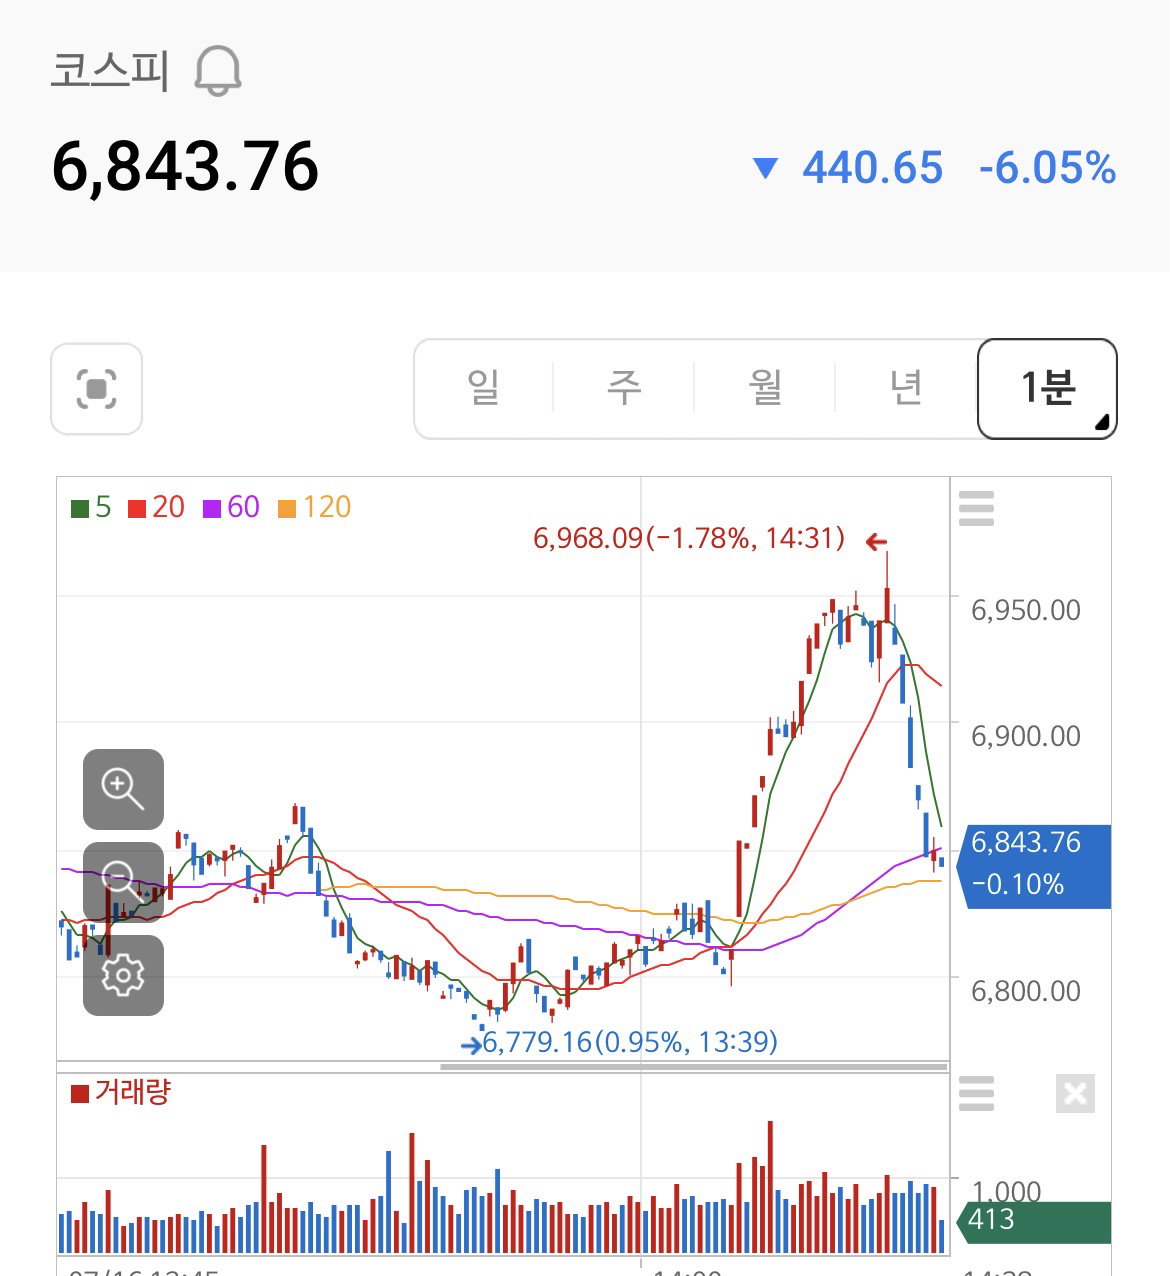This screenshot has width=1170, height=1276.
Task: Toggle the 5-period moving average legend
Action: (x=91, y=507)
